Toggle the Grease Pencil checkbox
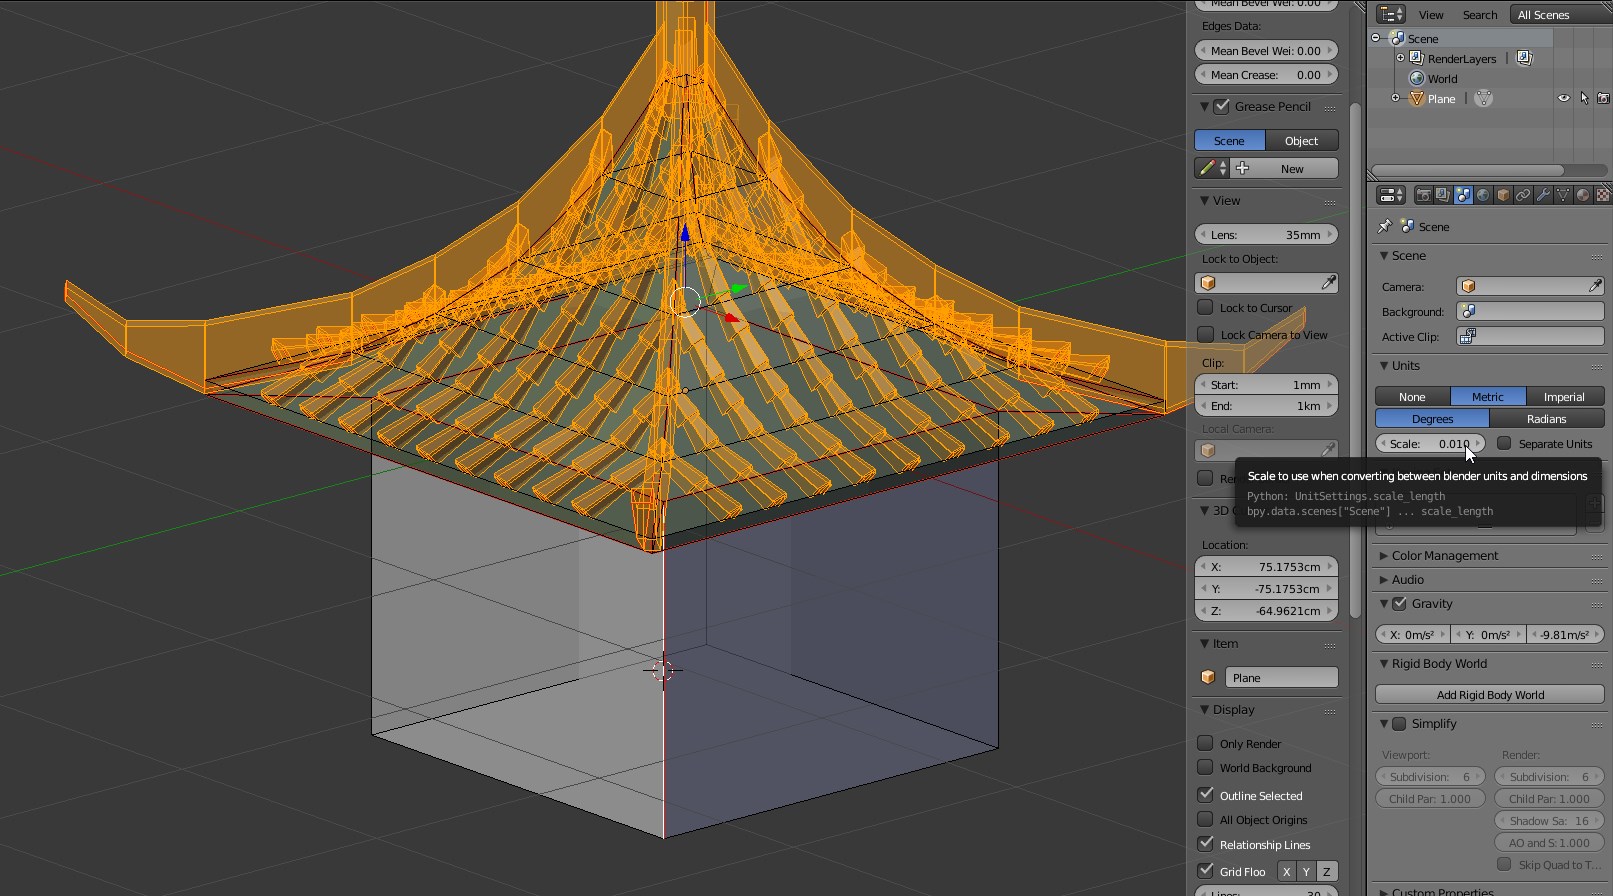1613x896 pixels. point(1222,106)
